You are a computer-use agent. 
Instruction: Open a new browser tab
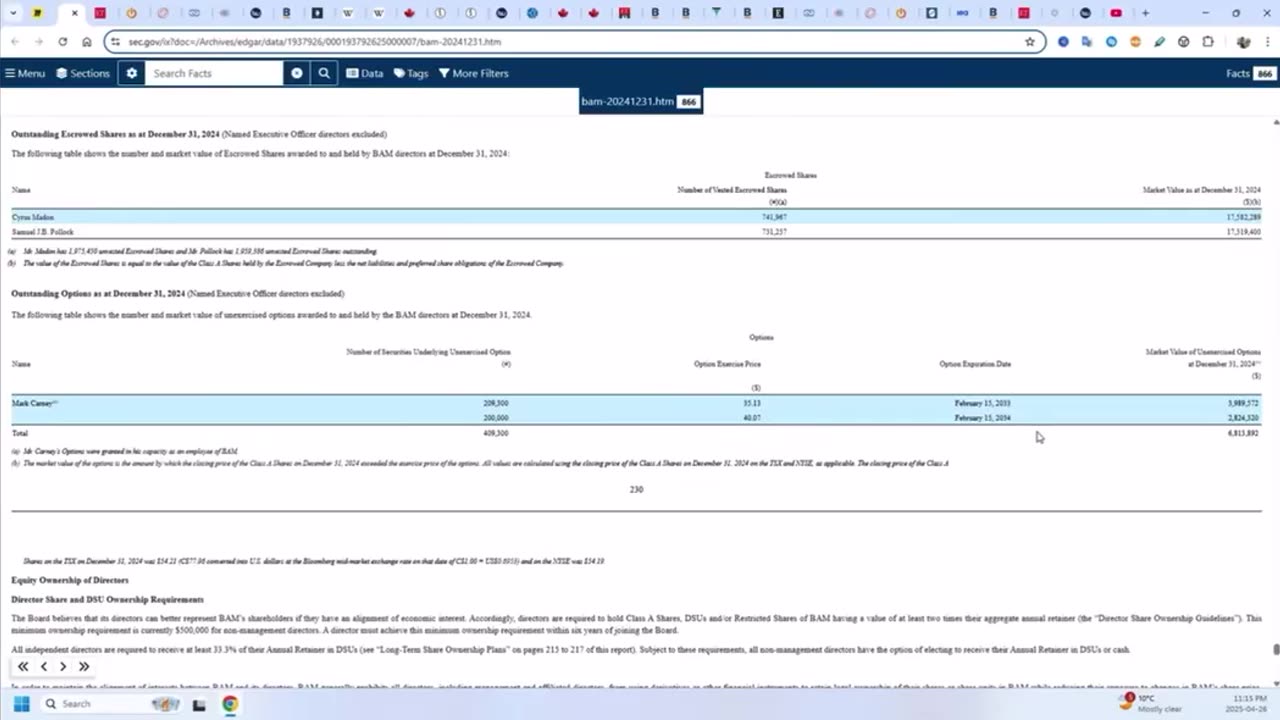(1146, 13)
